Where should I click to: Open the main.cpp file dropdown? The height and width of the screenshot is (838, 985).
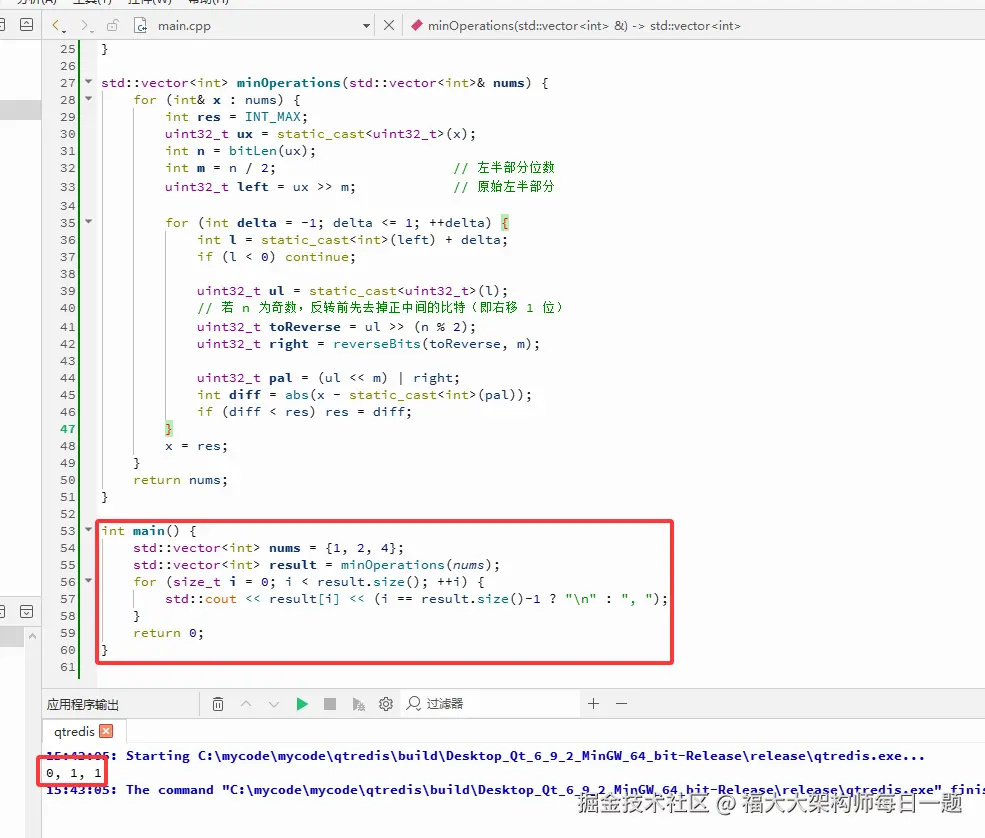click(366, 26)
